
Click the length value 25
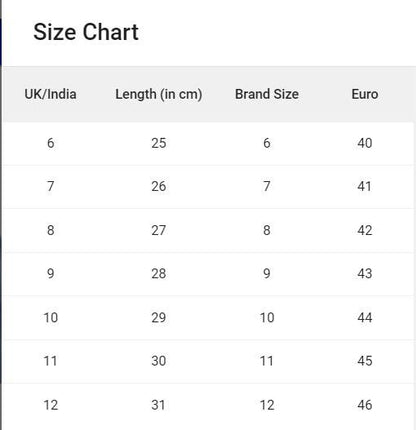point(159,143)
